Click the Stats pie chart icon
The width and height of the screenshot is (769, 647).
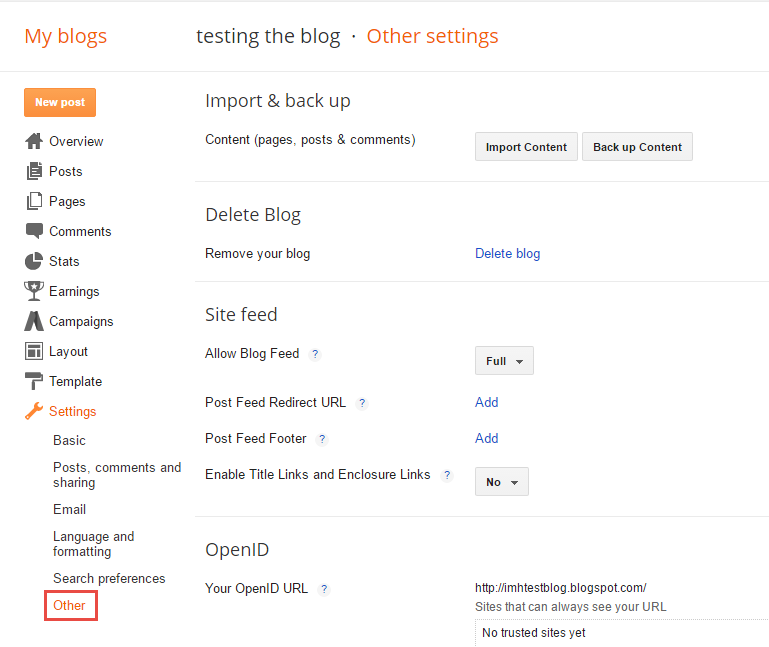pos(34,261)
